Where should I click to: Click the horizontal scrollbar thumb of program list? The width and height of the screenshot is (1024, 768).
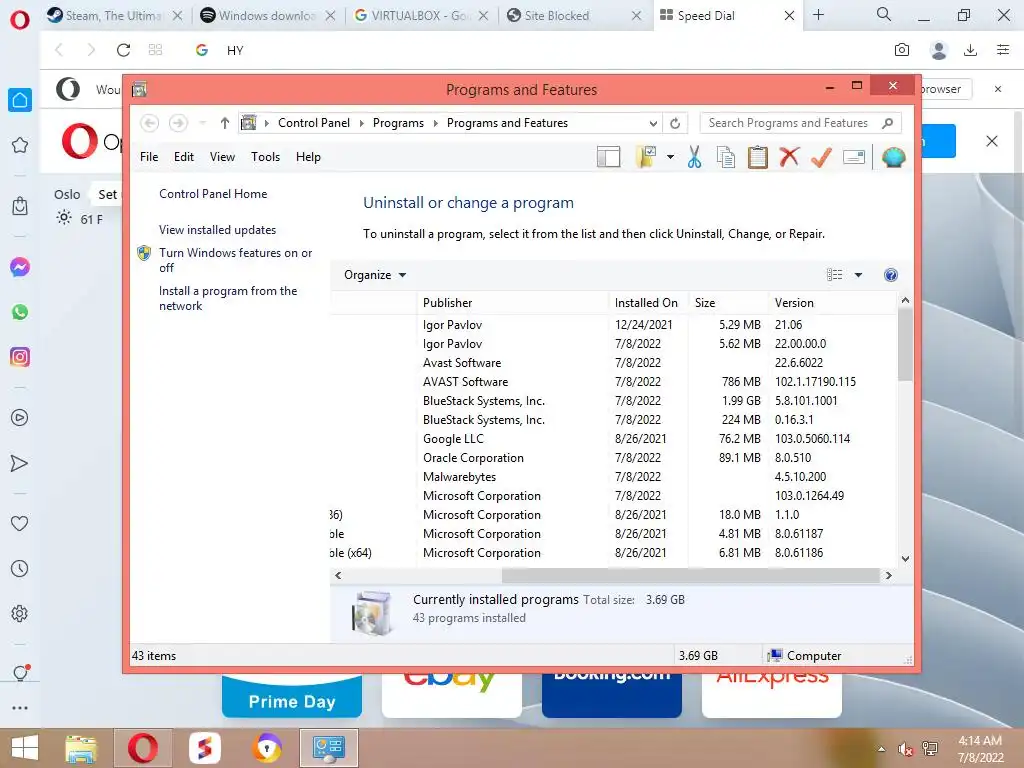(690, 575)
